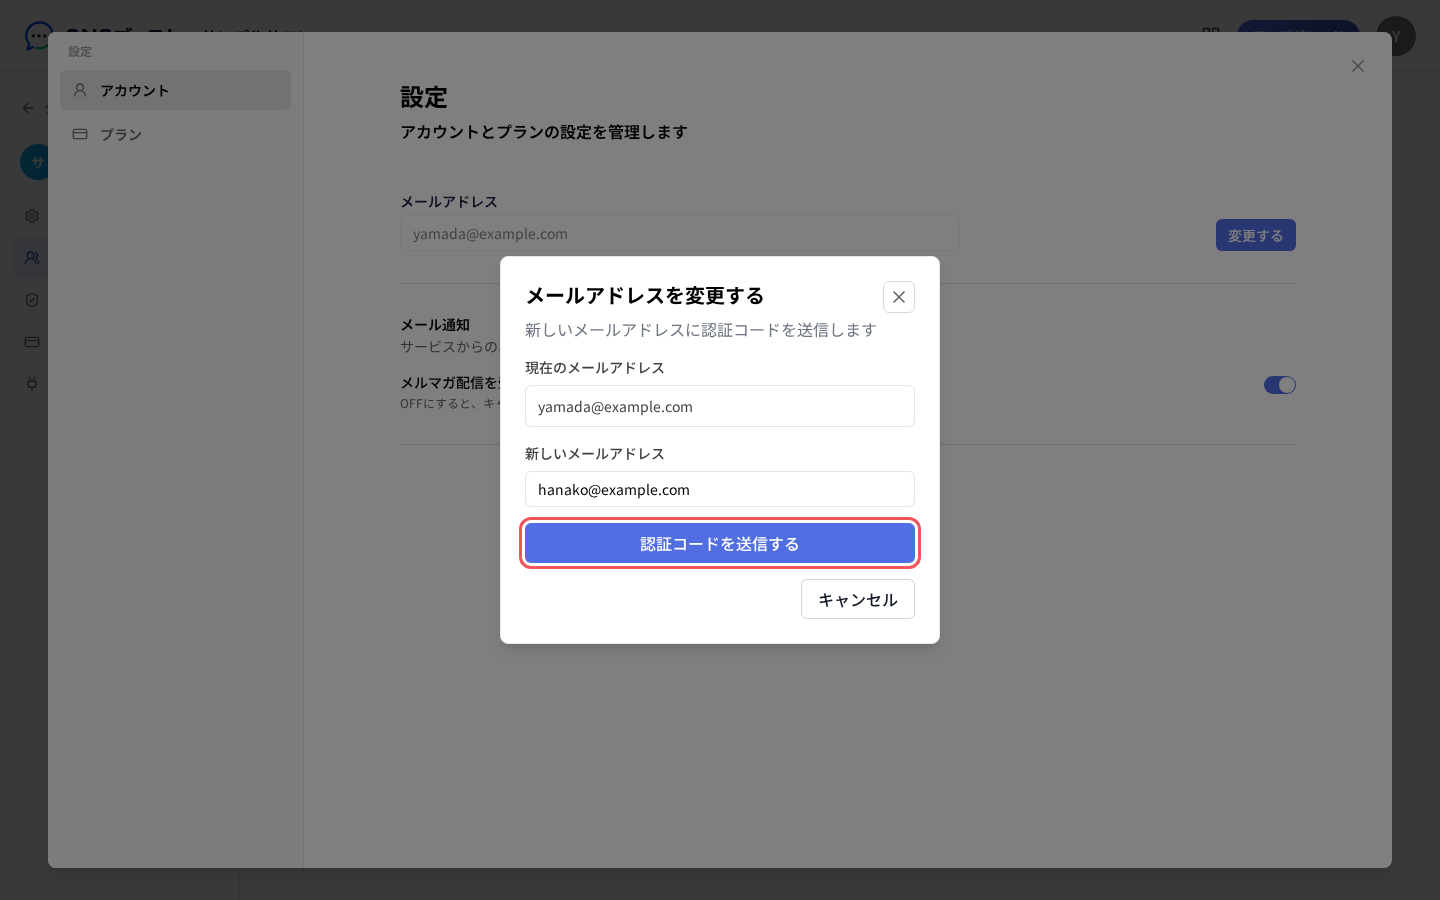This screenshot has height=900, width=1440.
Task: Click the subtitle アカウントとプランの設定を管理します
Action: click(544, 132)
